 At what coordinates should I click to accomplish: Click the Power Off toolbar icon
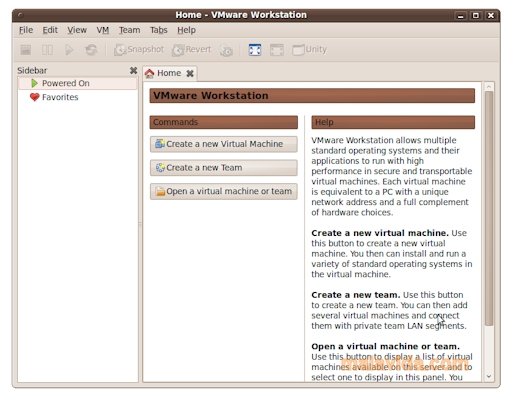click(26, 50)
